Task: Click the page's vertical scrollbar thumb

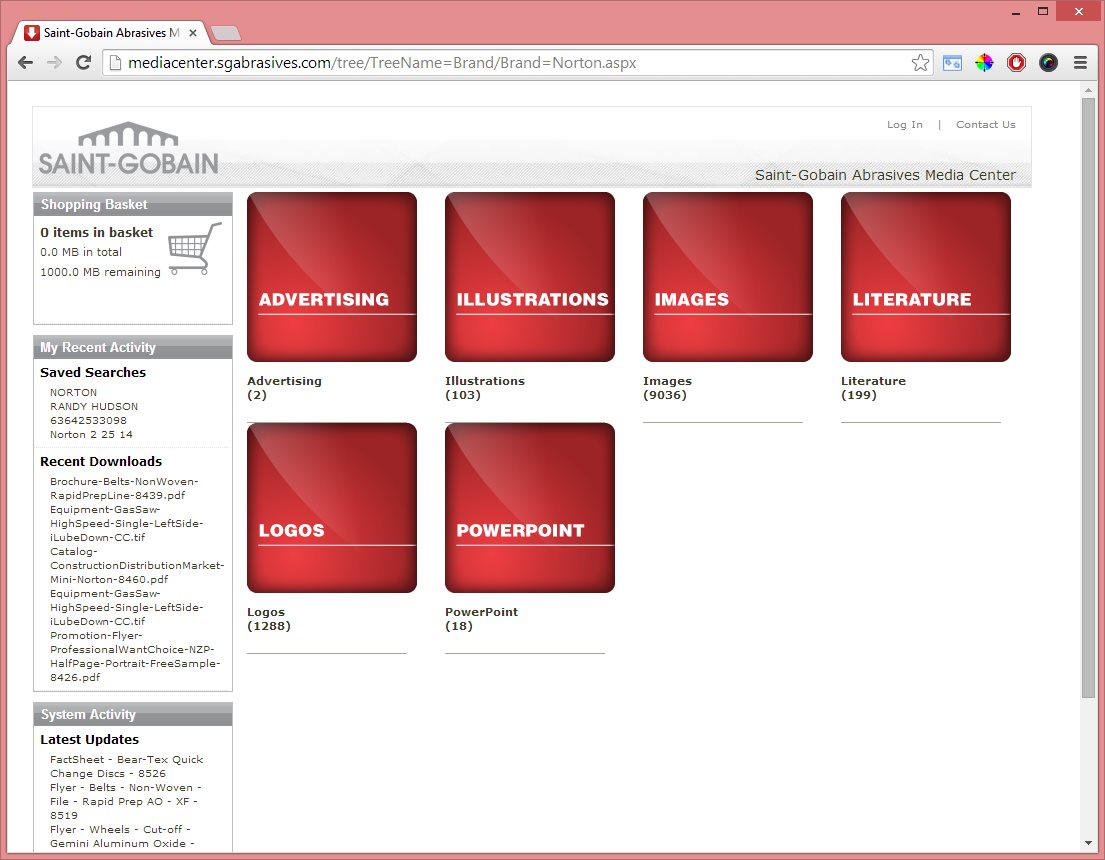Action: [x=1088, y=398]
